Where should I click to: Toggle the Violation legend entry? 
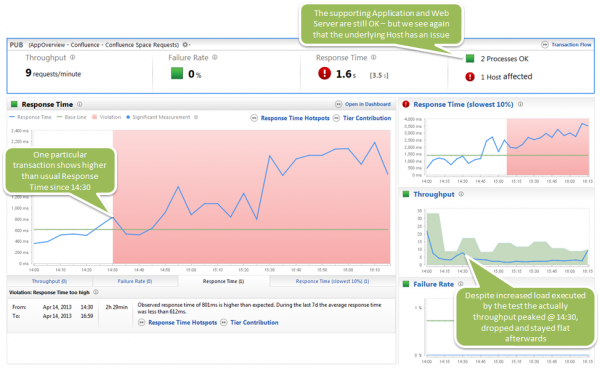106,117
